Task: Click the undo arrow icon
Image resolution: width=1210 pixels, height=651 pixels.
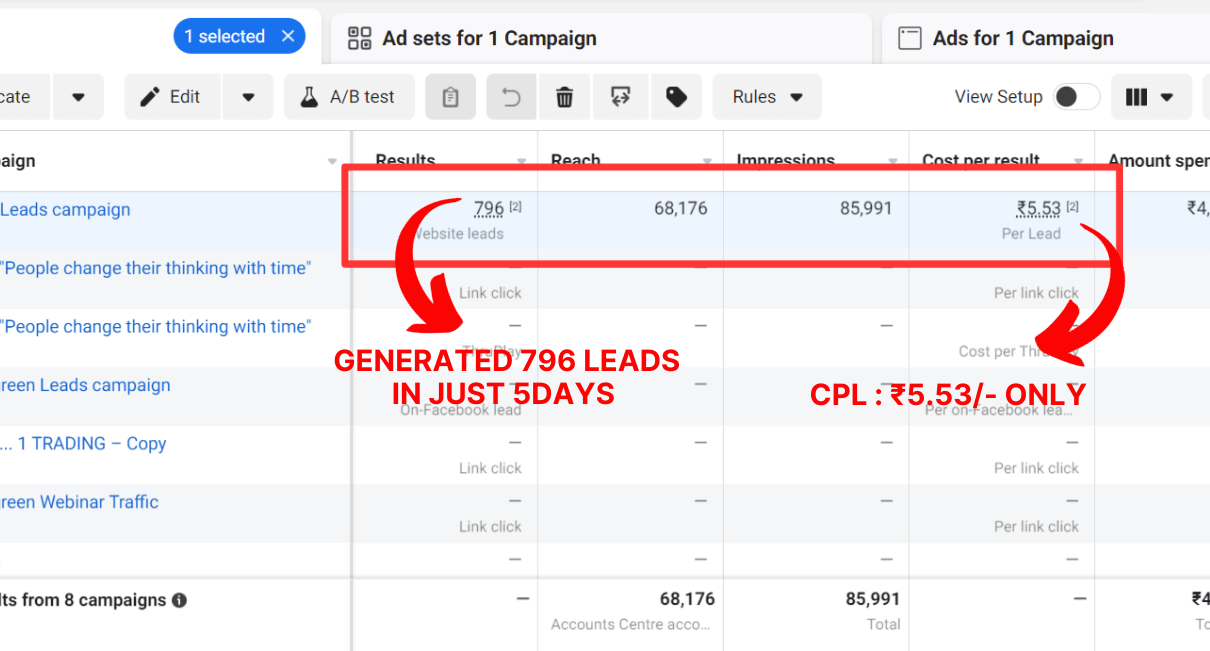Action: click(x=511, y=97)
